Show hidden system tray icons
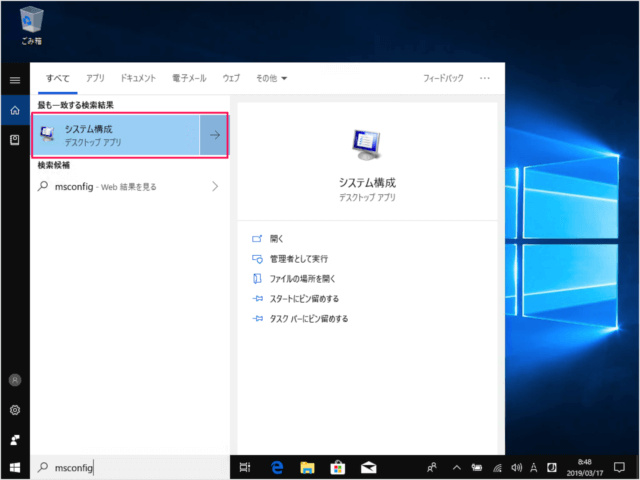Viewport: 640px width, 480px height. (x=456, y=467)
